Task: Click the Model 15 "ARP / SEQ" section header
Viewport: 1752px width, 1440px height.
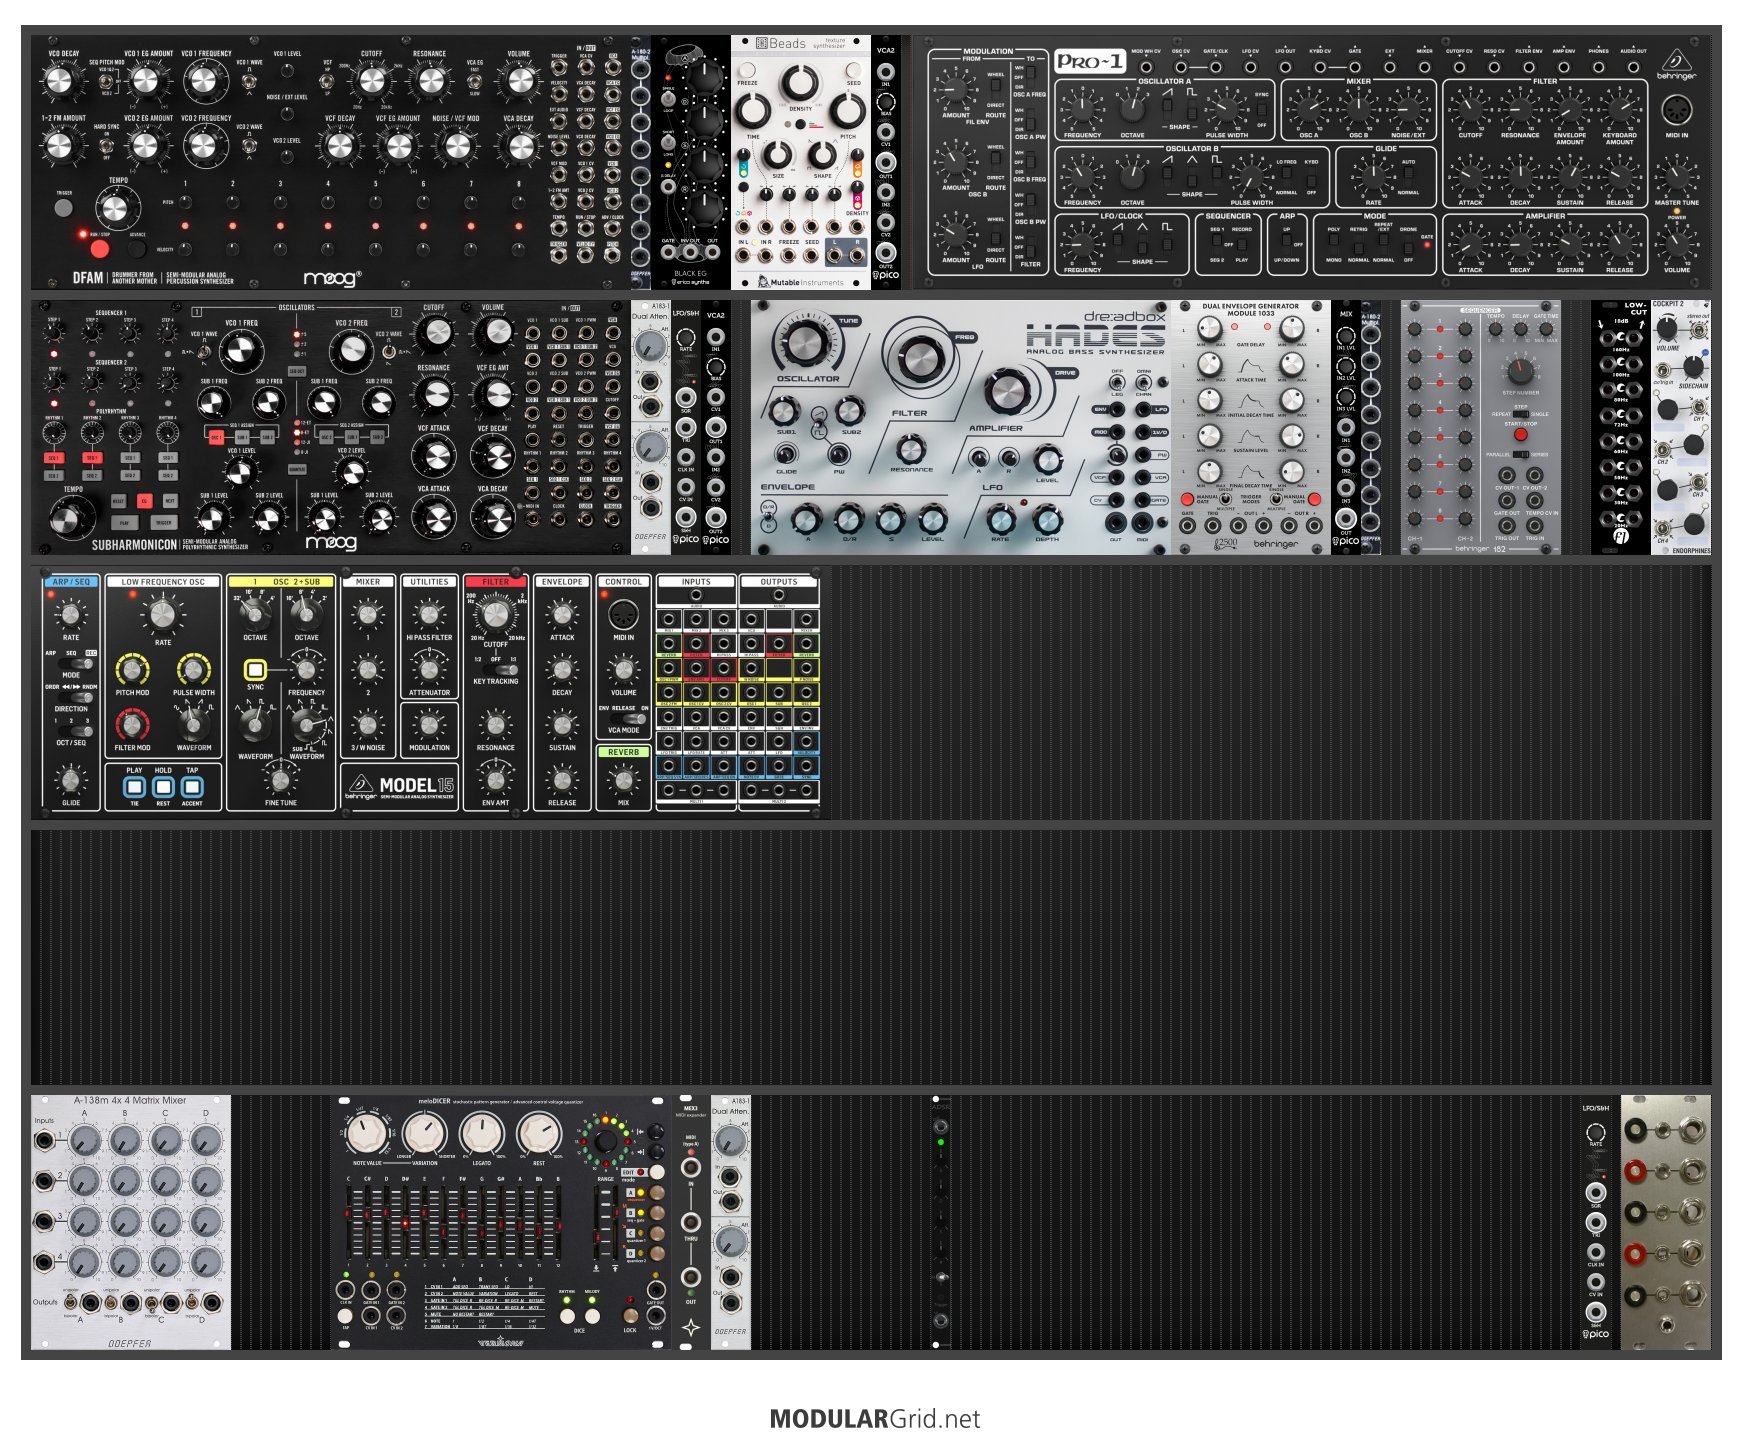Action: 71,582
